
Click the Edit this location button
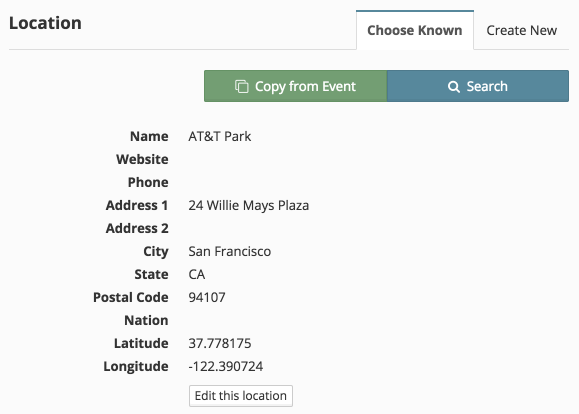coord(241,396)
